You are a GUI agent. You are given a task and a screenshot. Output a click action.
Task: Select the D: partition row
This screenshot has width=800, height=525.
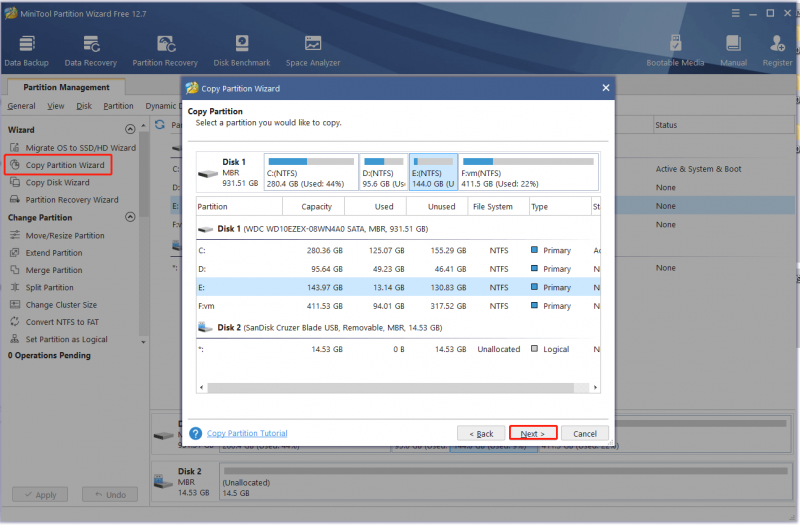point(398,269)
